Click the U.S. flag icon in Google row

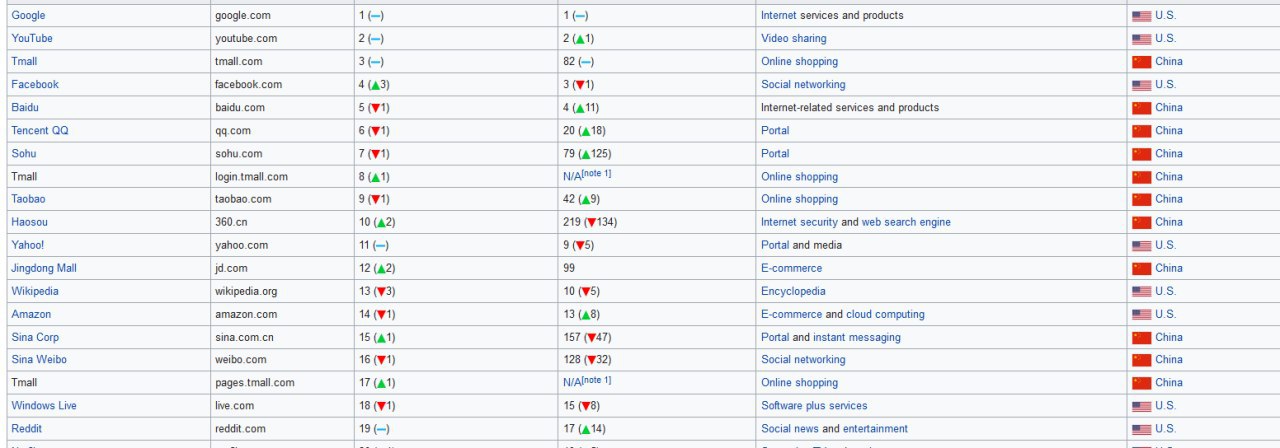point(1141,16)
